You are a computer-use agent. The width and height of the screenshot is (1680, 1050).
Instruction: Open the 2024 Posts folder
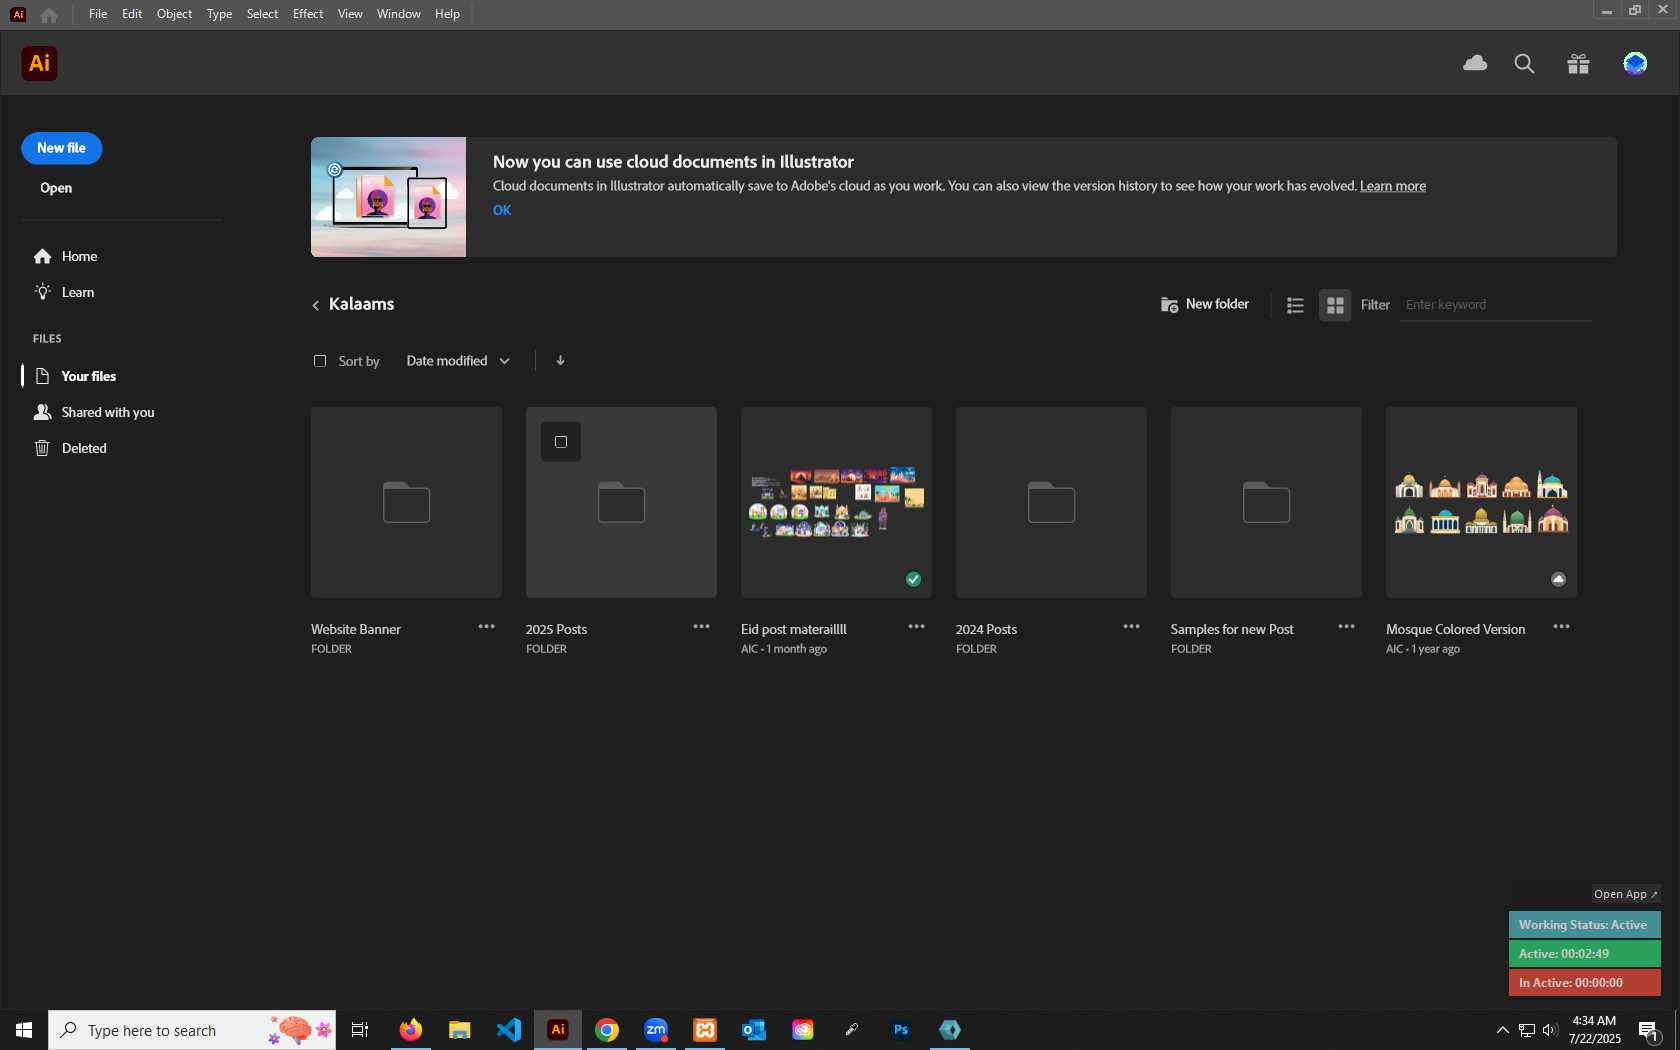1051,502
